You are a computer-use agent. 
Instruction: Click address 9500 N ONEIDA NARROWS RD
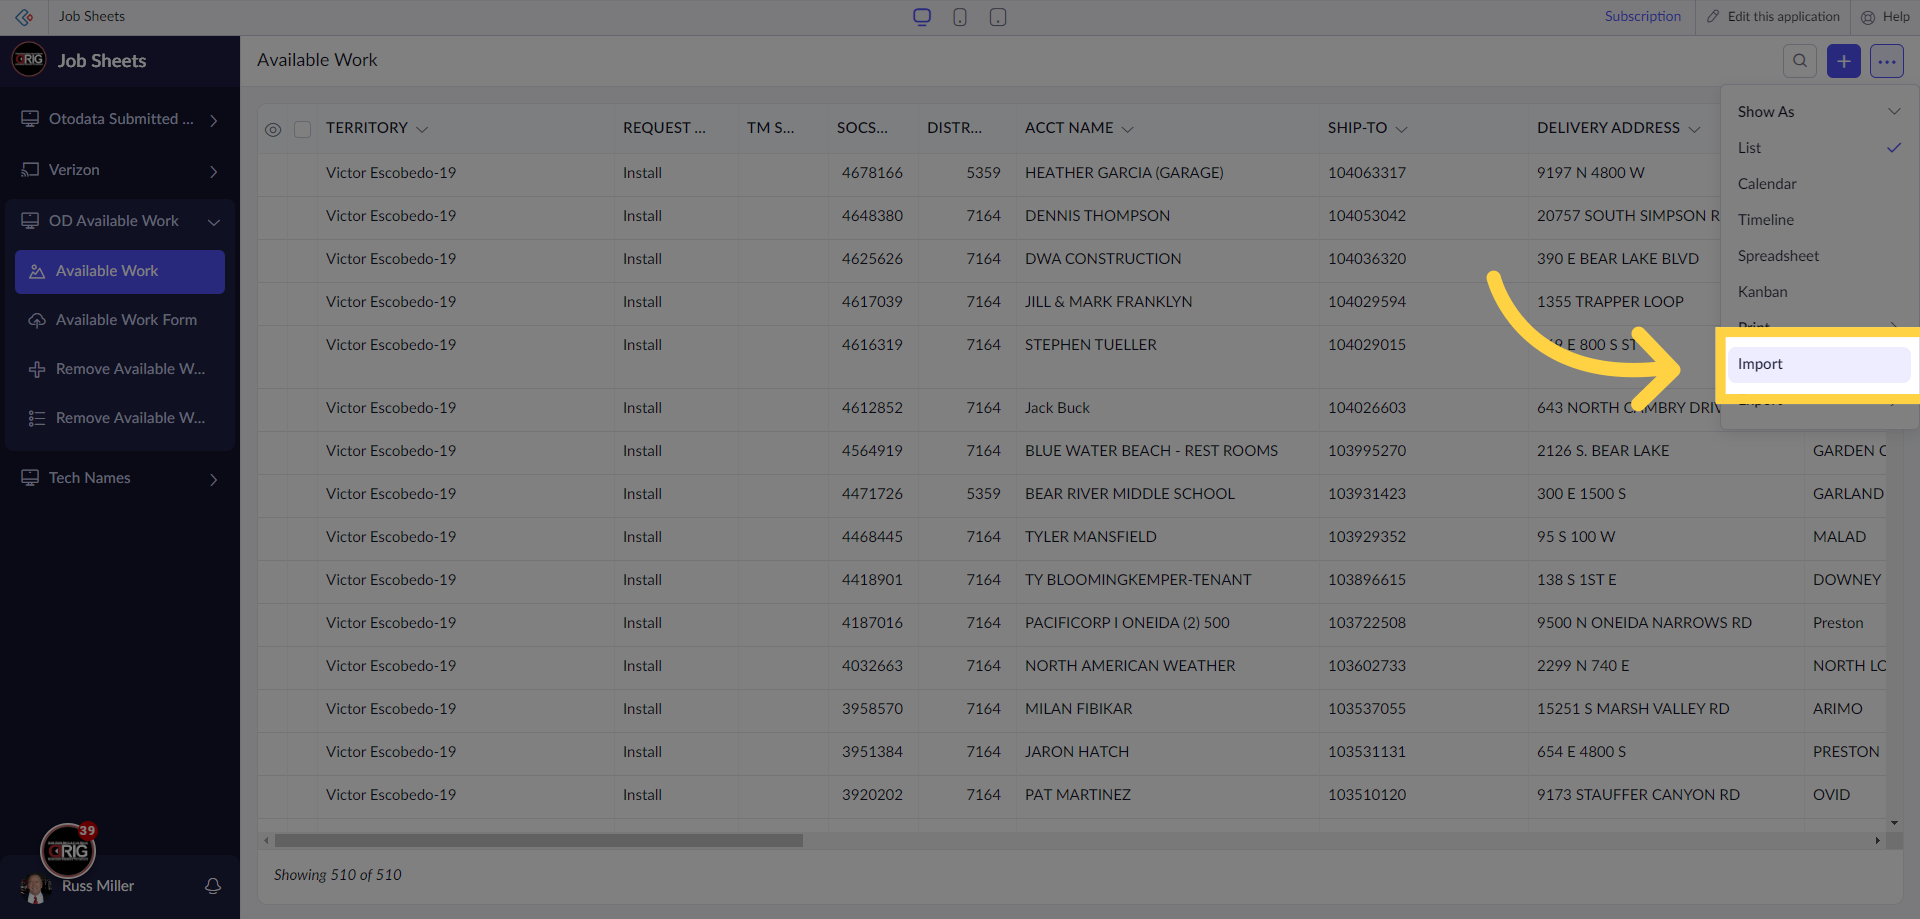1644,623
